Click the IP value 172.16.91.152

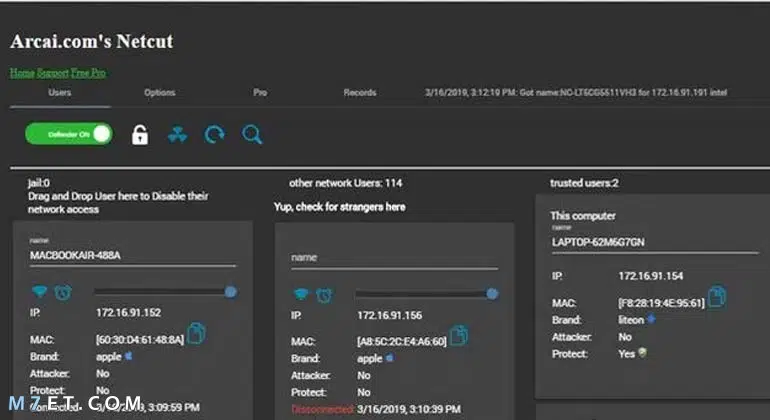coord(129,313)
